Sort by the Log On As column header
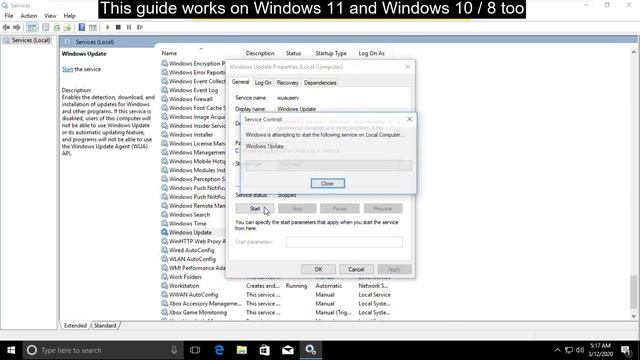640x360 pixels. point(371,53)
